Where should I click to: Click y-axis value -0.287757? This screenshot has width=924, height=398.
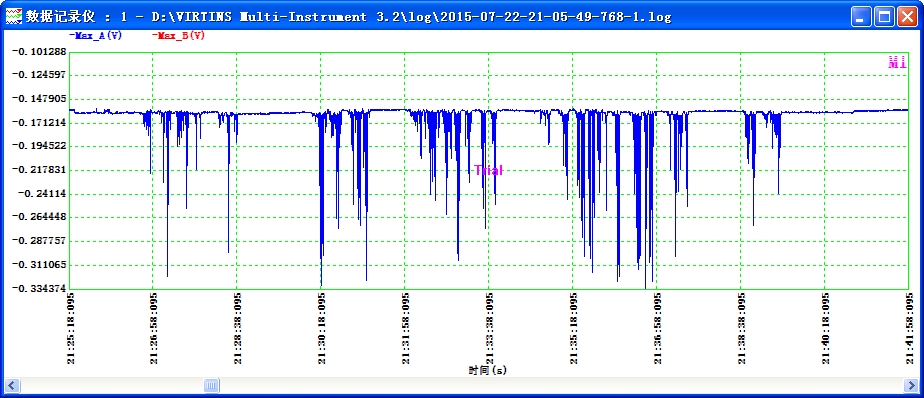coord(38,241)
